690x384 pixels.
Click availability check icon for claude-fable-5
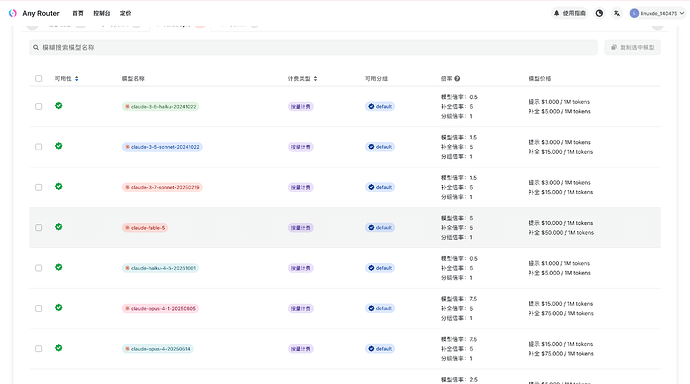point(59,227)
